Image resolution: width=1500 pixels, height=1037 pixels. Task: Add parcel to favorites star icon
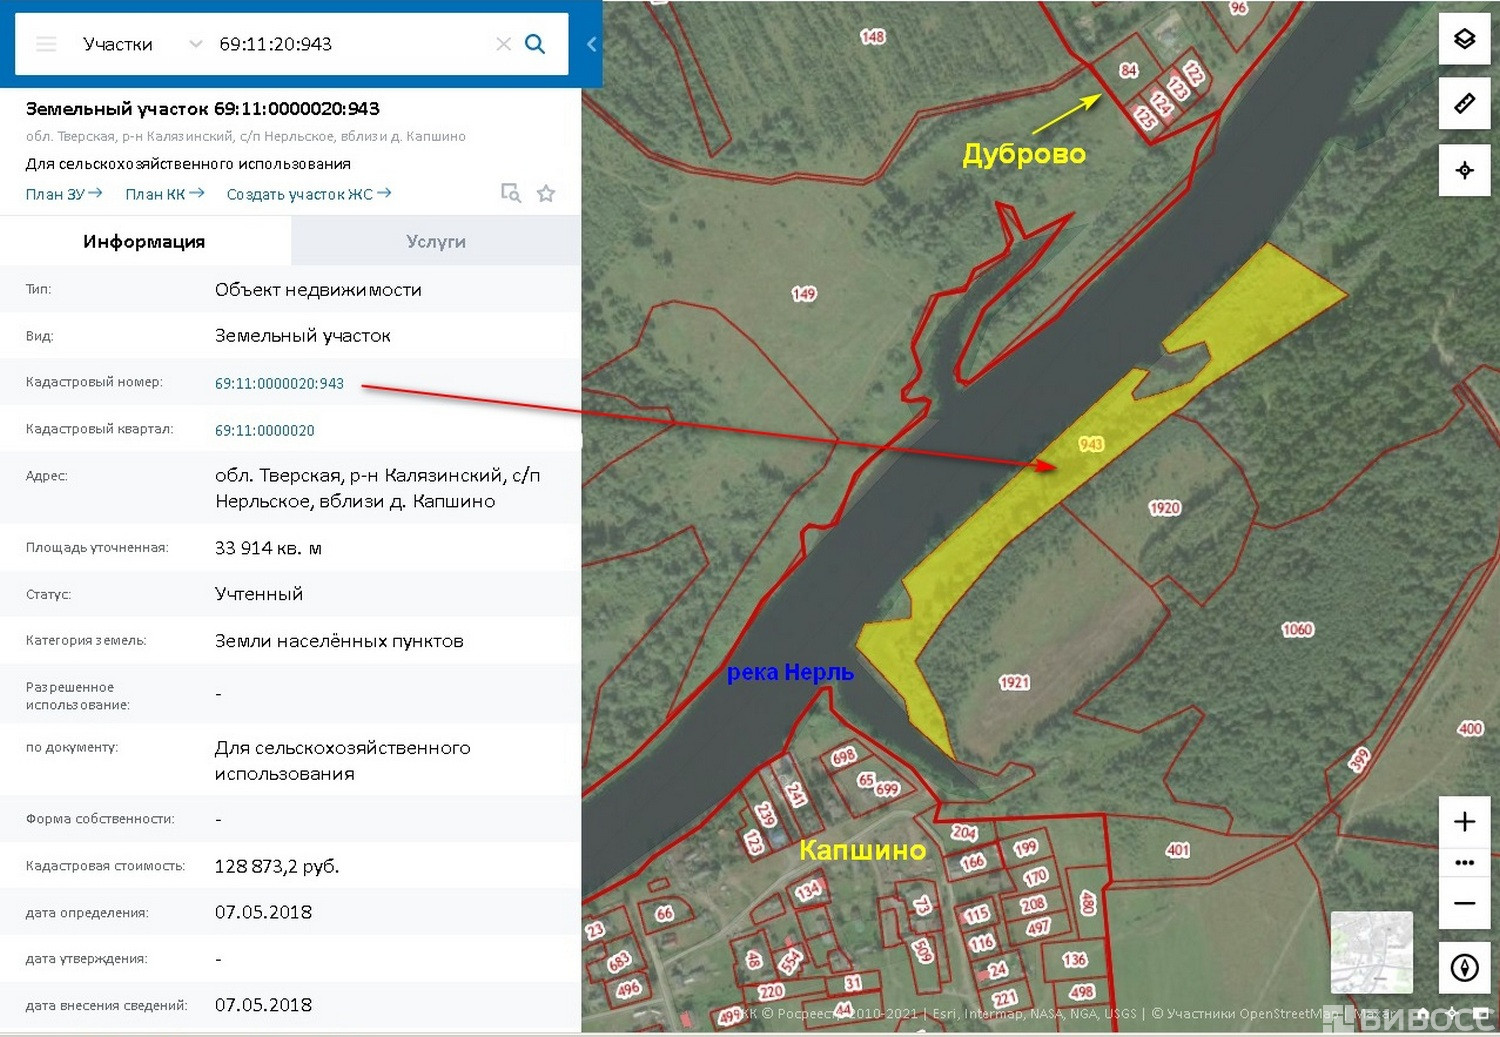[546, 193]
